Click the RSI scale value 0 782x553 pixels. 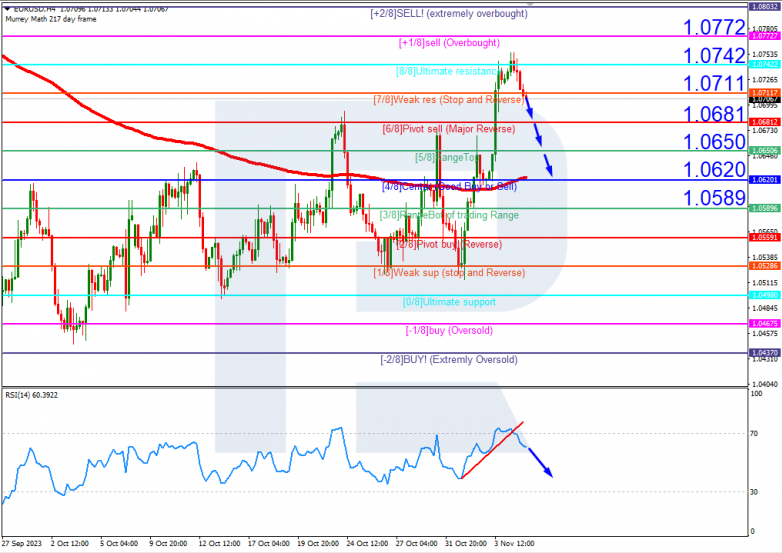coord(753,532)
